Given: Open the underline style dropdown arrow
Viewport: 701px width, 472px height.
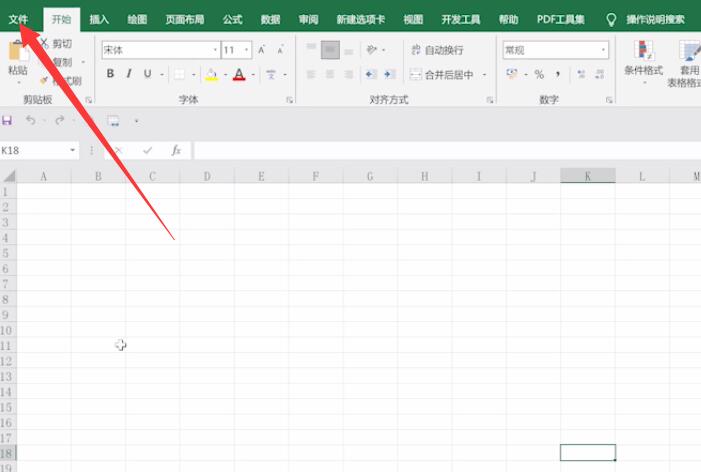Looking at the screenshot, I should (162, 75).
